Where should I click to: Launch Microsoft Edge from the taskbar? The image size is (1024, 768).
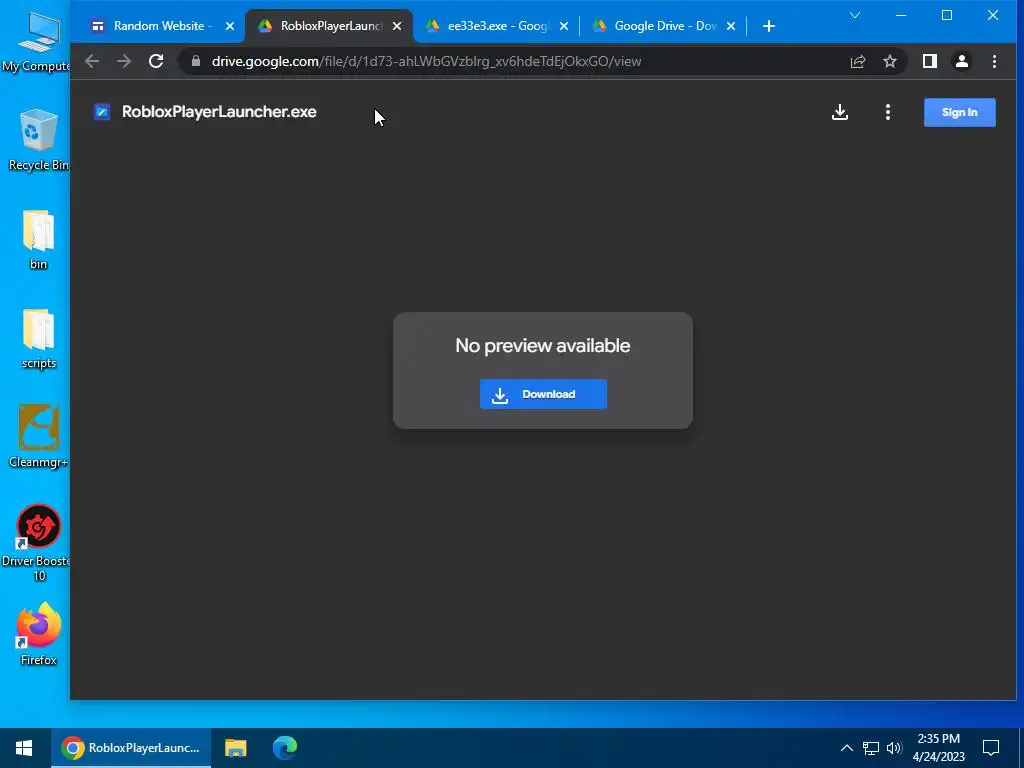coord(285,748)
